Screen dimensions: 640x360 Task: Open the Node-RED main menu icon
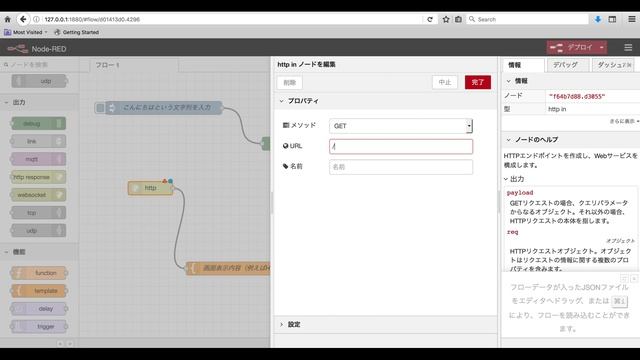click(x=628, y=48)
